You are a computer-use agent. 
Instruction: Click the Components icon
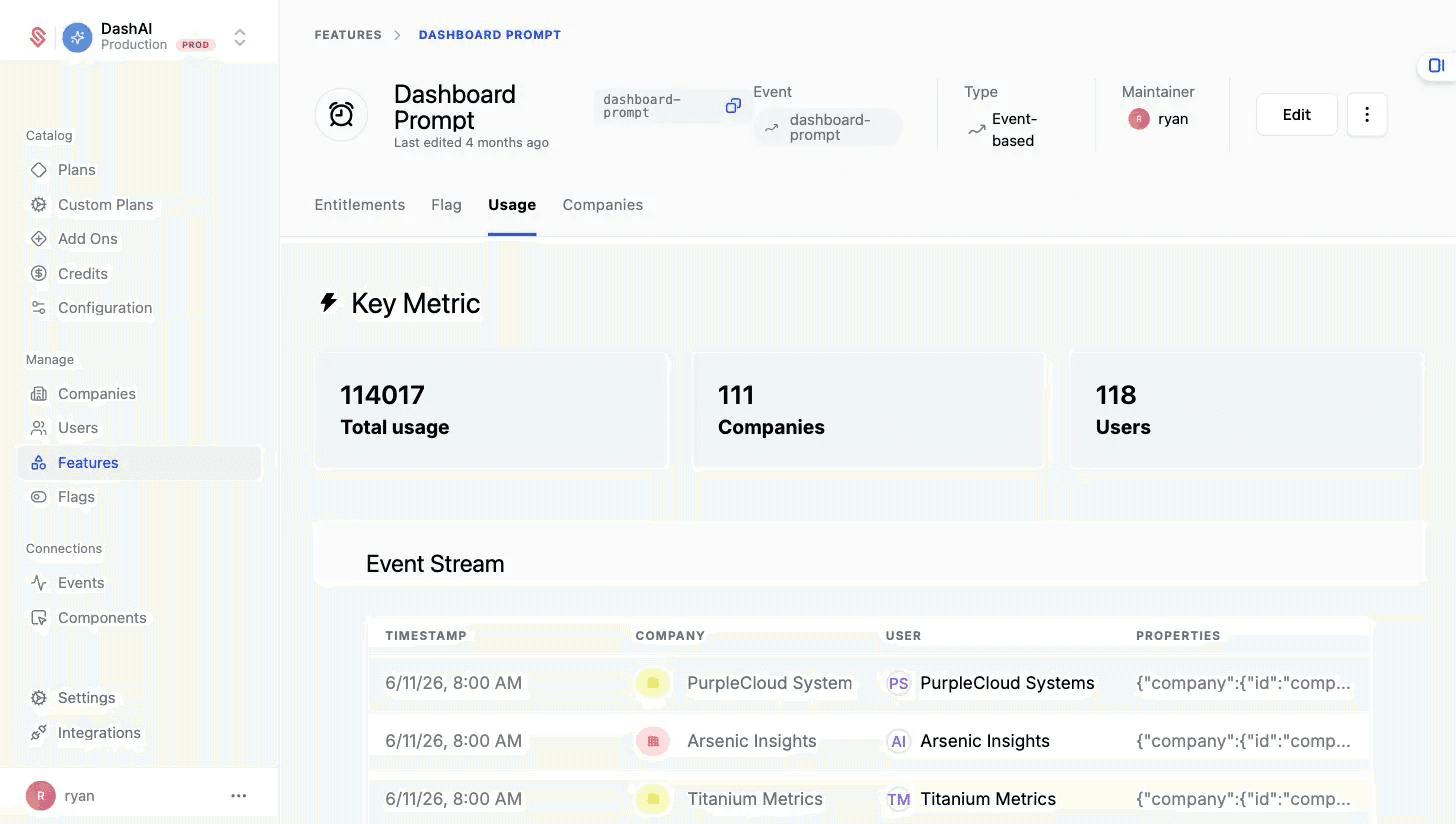point(39,618)
